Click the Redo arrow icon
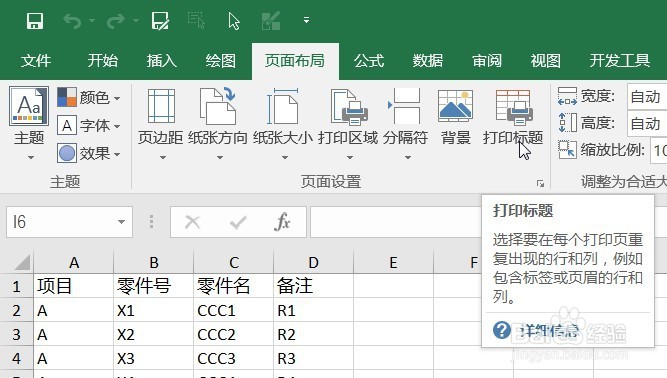Viewport: 667px width, 378px height. (x=115, y=20)
